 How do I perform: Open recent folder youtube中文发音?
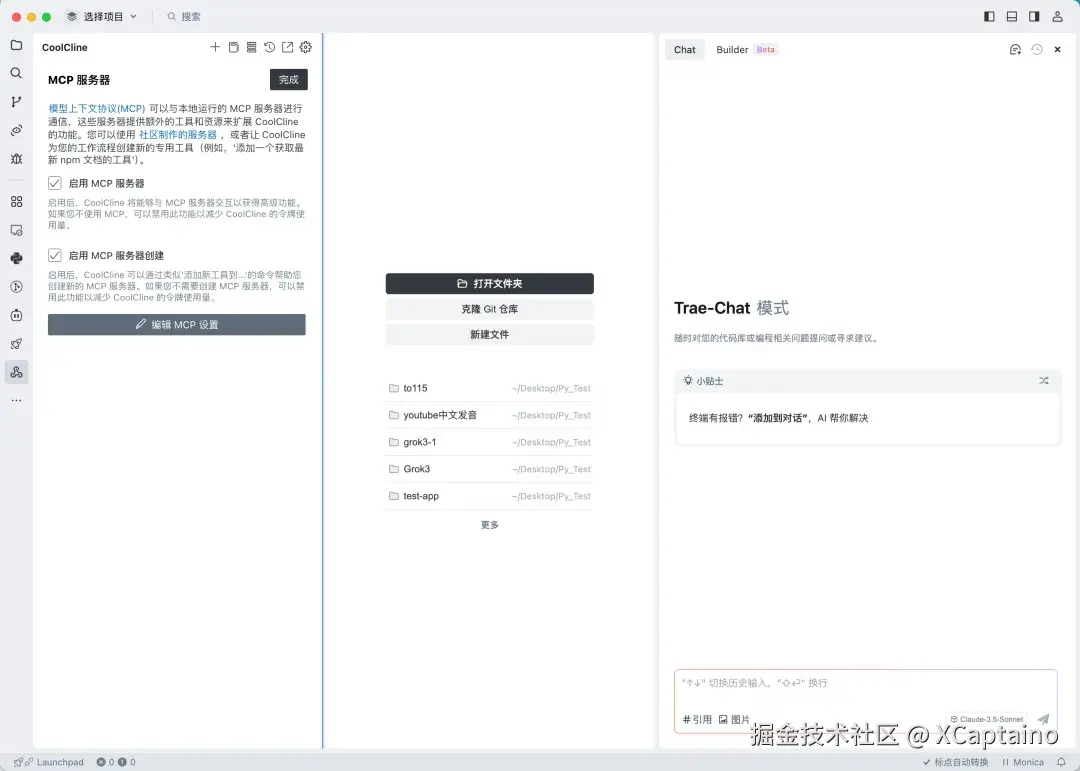(x=490, y=415)
